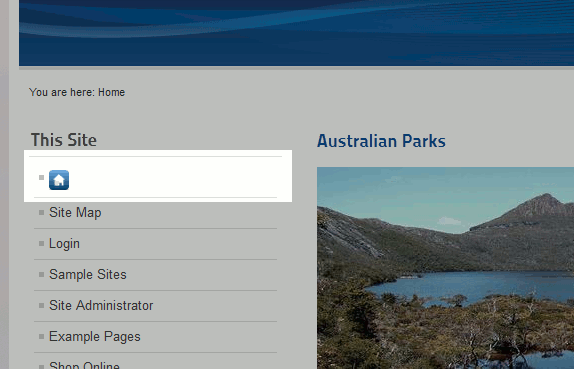
Task: Go to the Login menu link
Action: click(64, 244)
